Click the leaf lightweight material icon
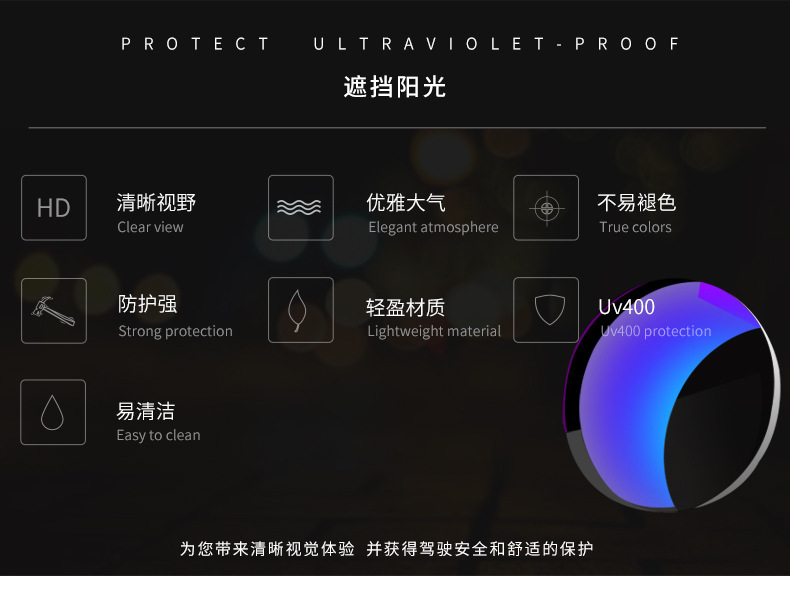Screen dimensions: 790x594 click(301, 310)
